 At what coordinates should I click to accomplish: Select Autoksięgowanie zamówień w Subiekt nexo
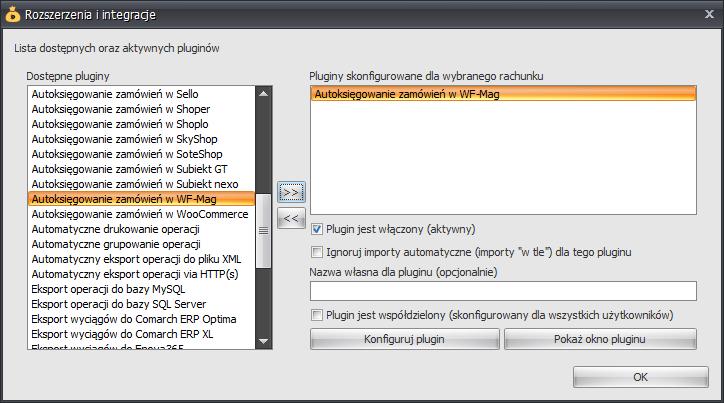tap(141, 184)
